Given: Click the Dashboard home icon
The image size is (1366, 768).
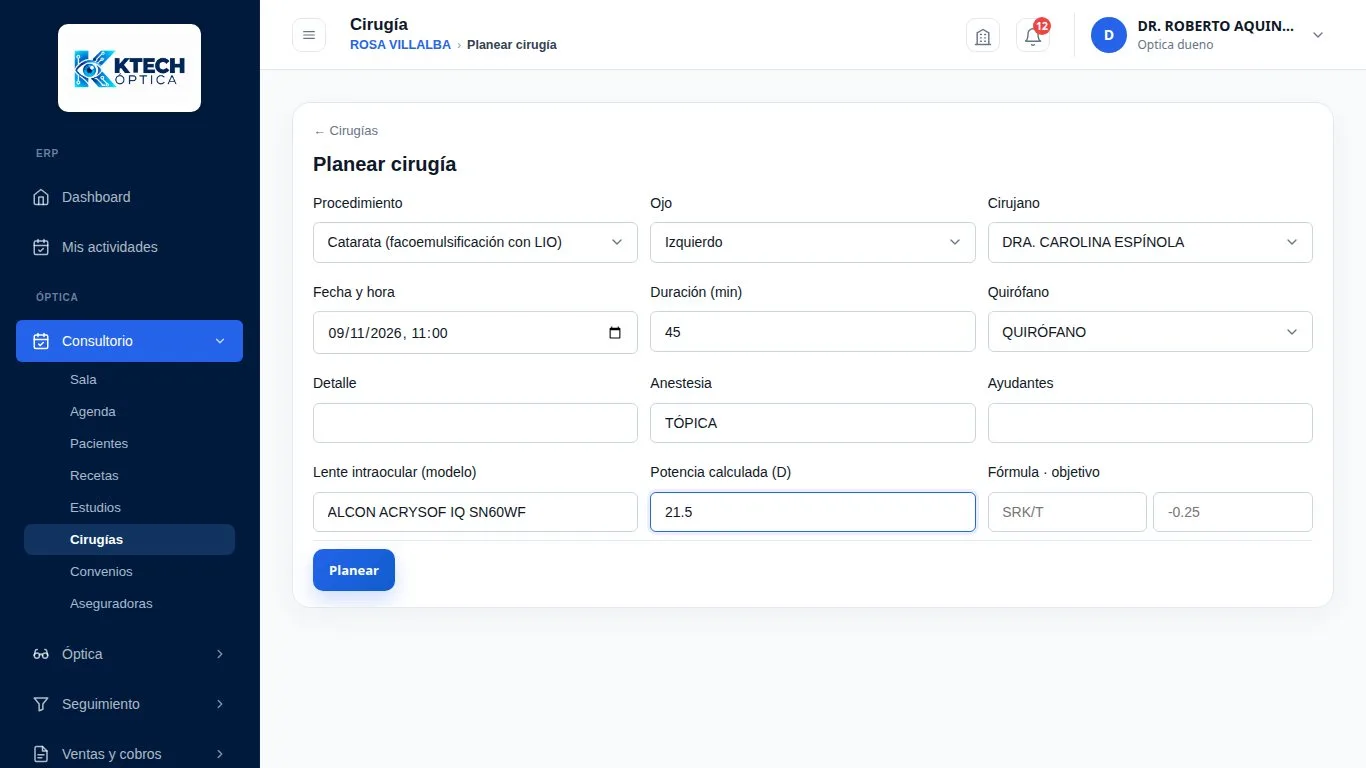Looking at the screenshot, I should pyautogui.click(x=41, y=197).
